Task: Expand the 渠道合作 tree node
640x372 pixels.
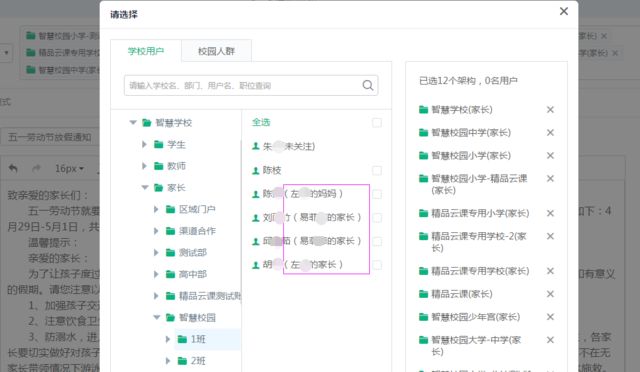Action: click(x=156, y=231)
